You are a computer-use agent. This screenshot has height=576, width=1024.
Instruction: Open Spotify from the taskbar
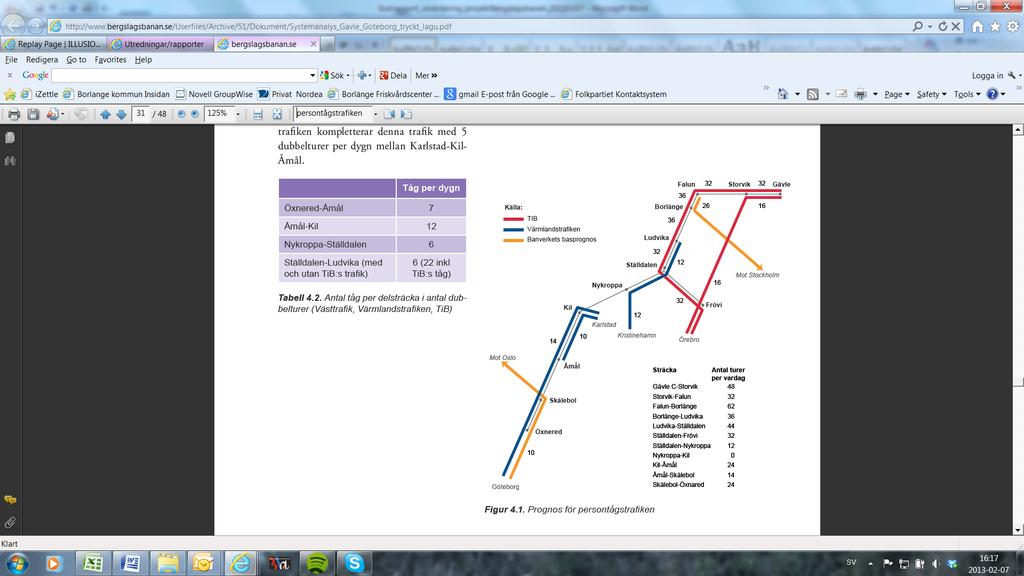click(x=317, y=563)
